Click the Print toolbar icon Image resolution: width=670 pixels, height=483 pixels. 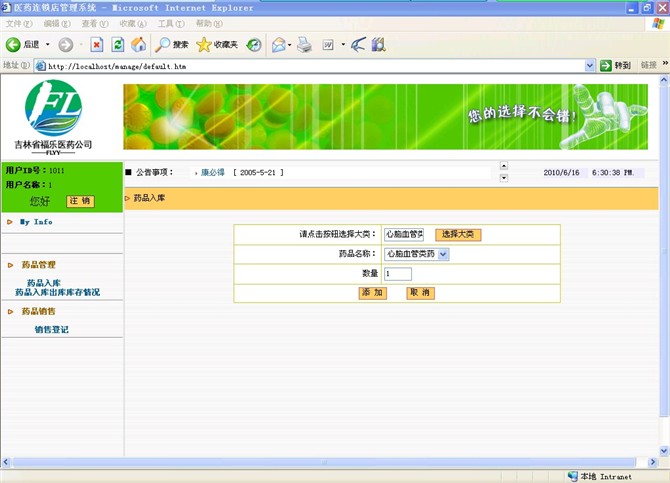click(x=305, y=45)
